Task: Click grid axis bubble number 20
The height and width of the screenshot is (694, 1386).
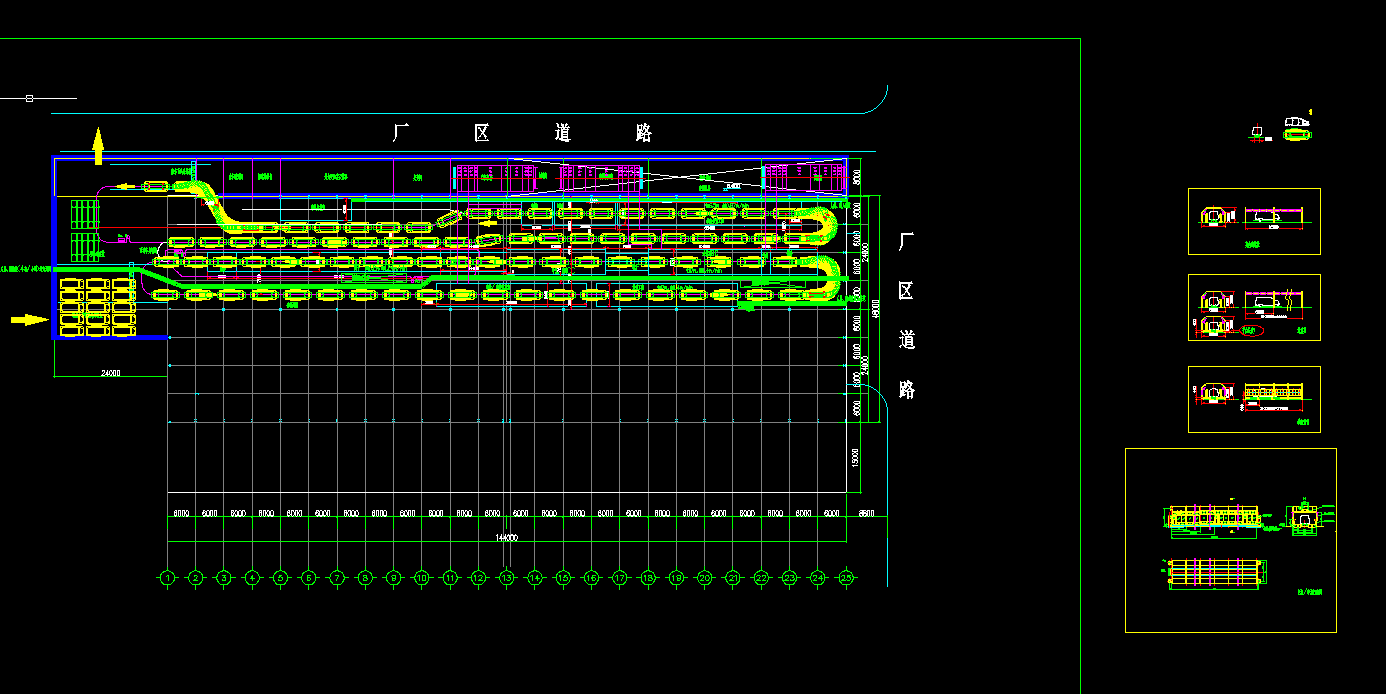Action: coord(705,578)
